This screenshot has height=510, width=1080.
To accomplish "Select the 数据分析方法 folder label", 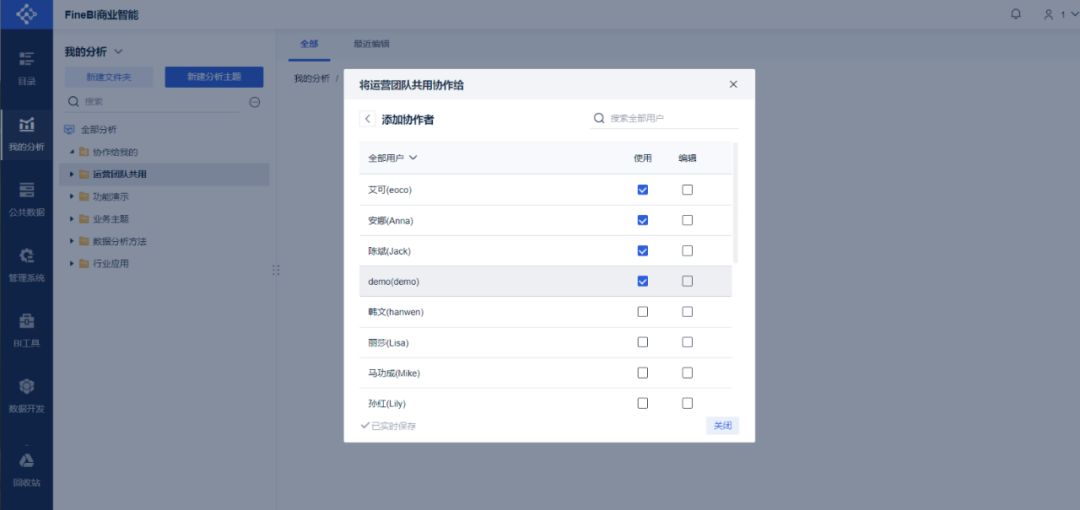I will pos(120,242).
